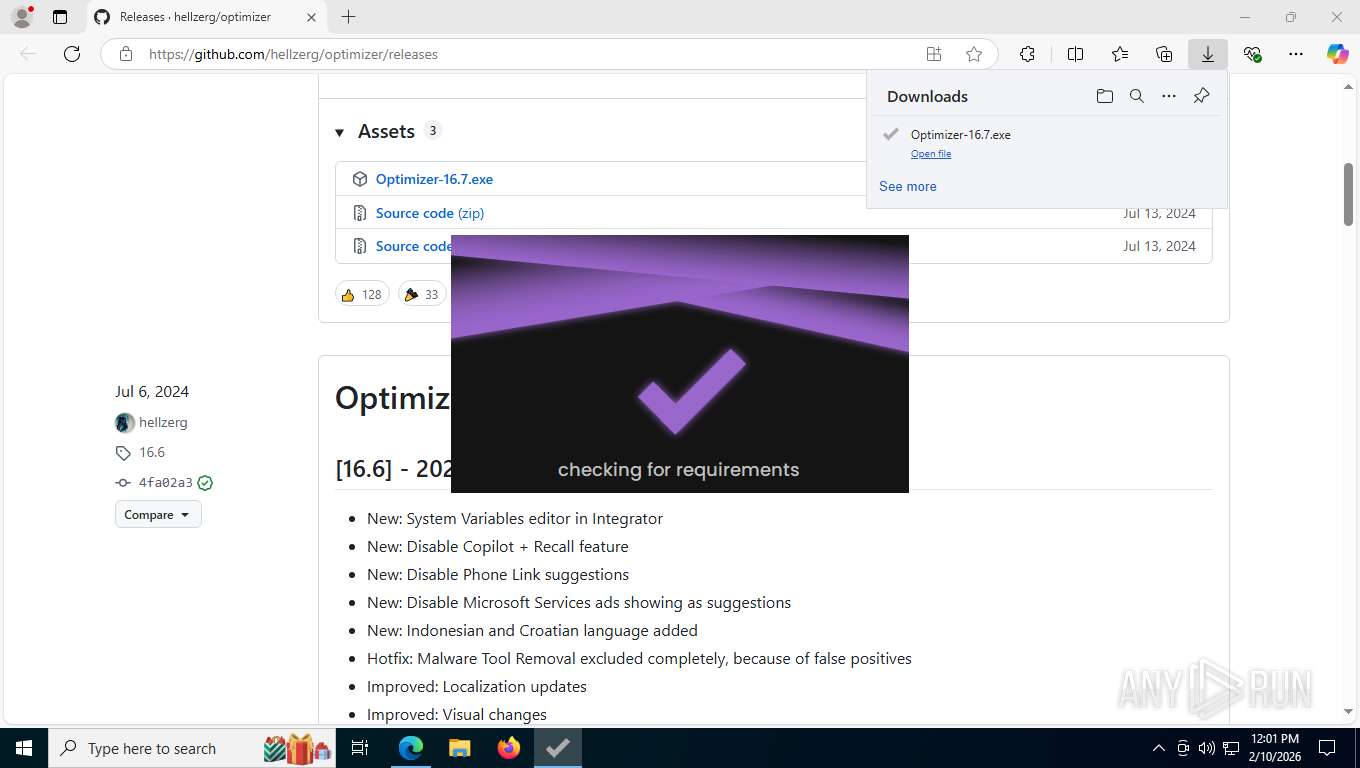Open the Windows Start menu

click(x=24, y=748)
